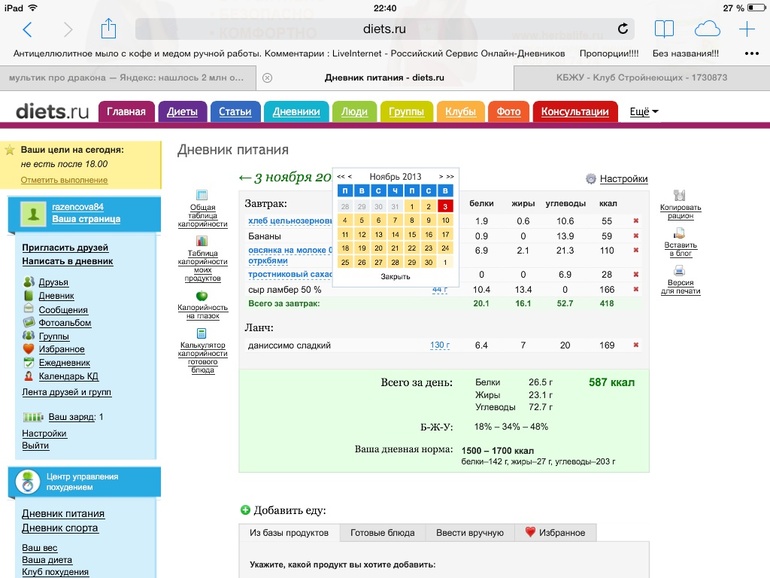Viewport: 770px width, 578px height.
Task: Open the Safari share sheet icon
Action: [x=108, y=28]
